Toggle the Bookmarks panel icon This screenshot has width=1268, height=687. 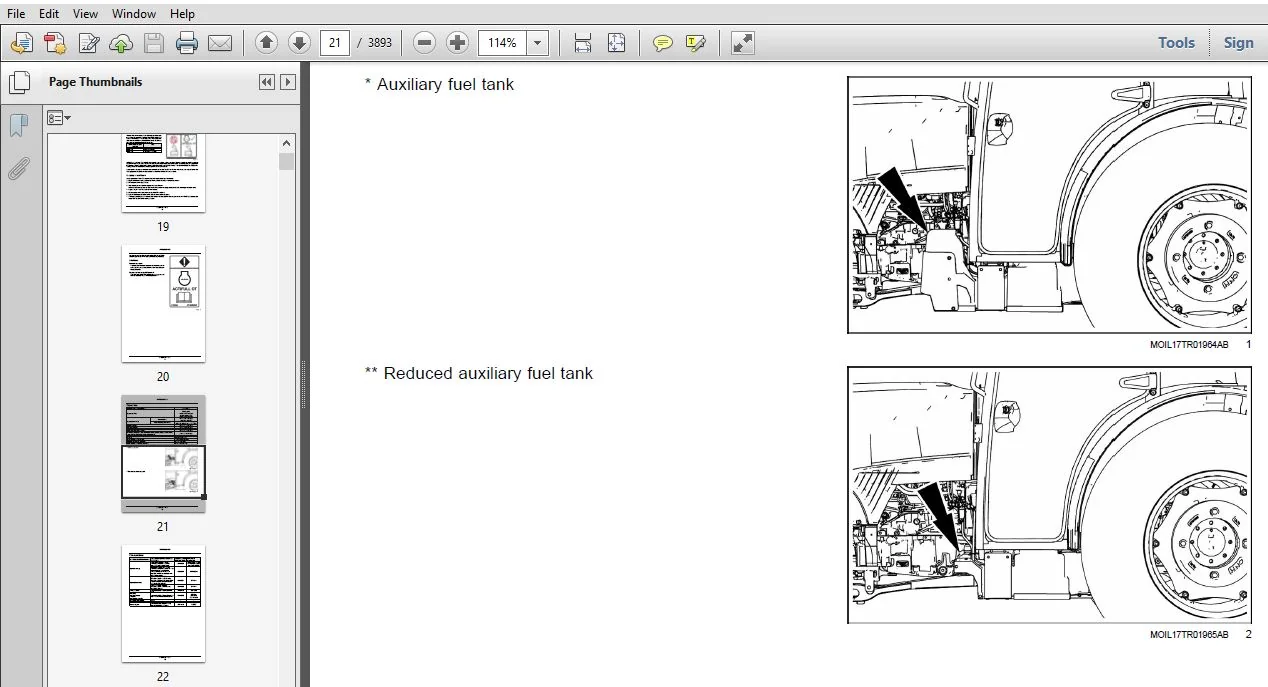18,125
